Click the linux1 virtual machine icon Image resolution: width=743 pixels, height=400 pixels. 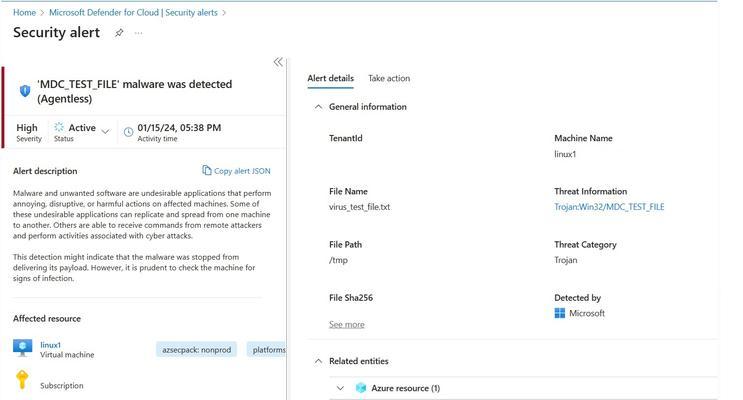click(x=22, y=348)
